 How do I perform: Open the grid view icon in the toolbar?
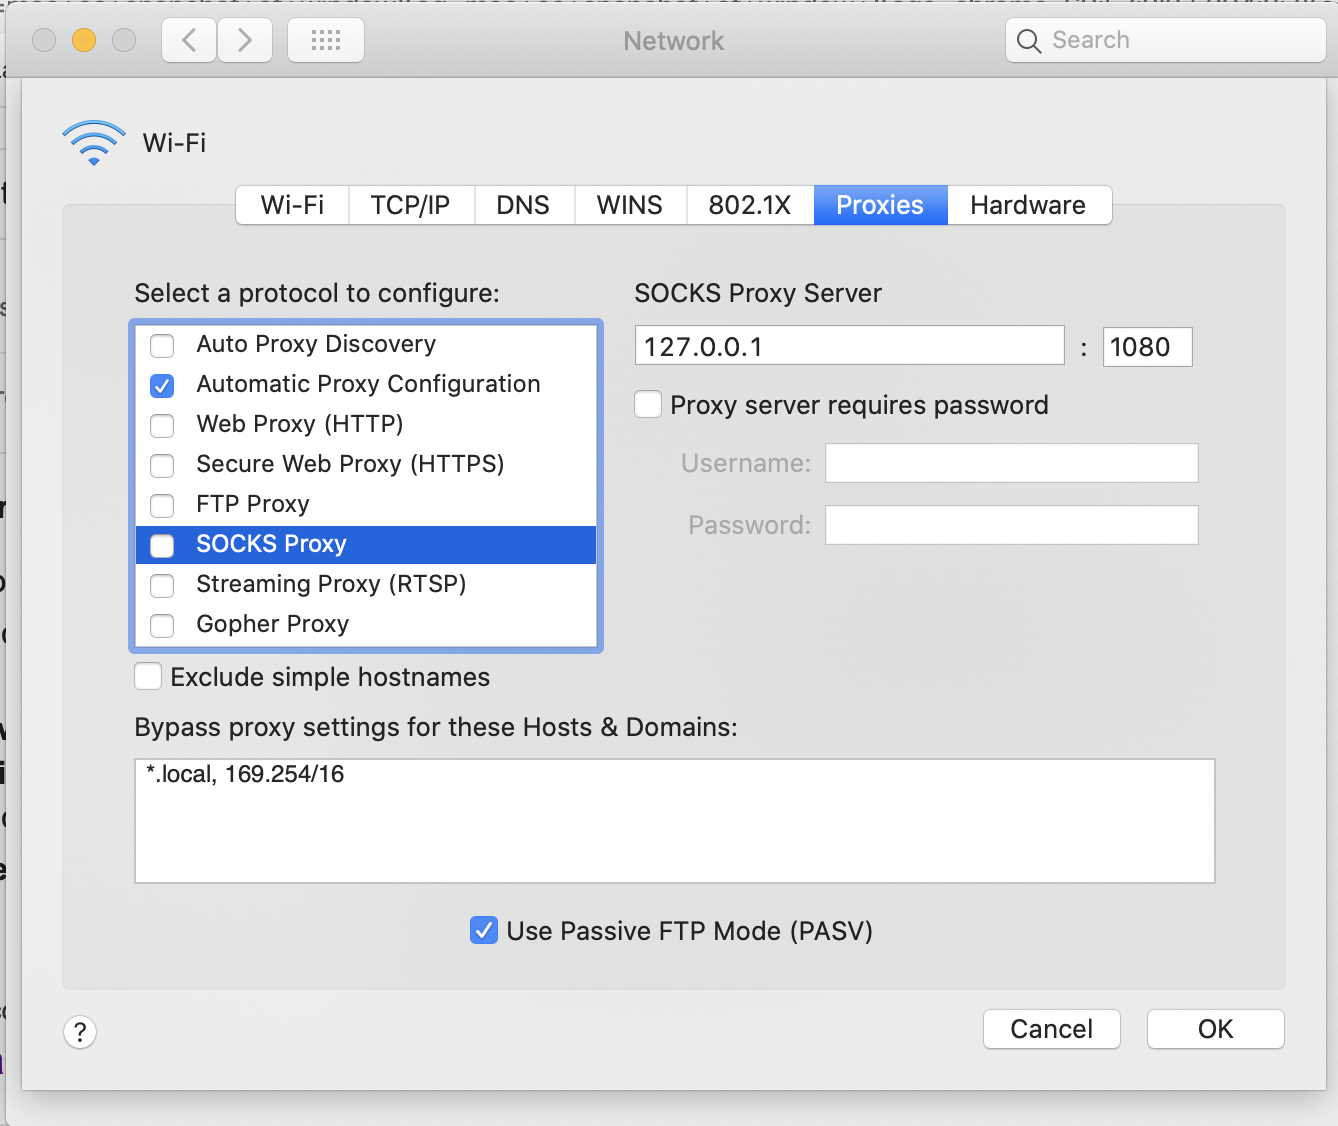pyautogui.click(x=325, y=40)
